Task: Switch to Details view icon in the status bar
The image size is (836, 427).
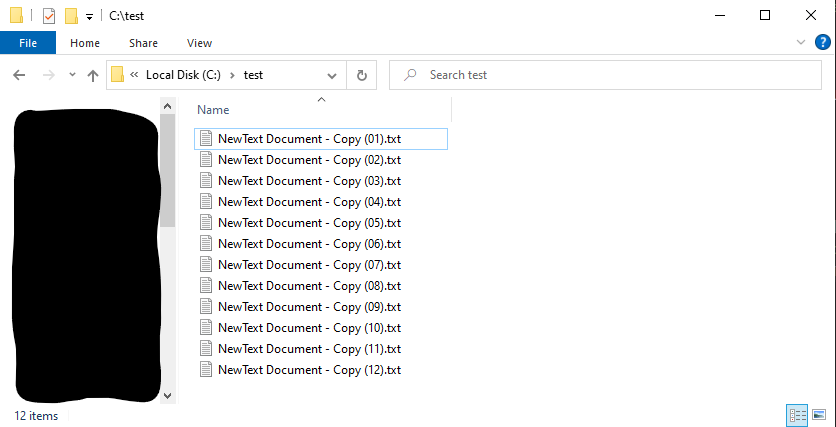Action: (x=798, y=415)
